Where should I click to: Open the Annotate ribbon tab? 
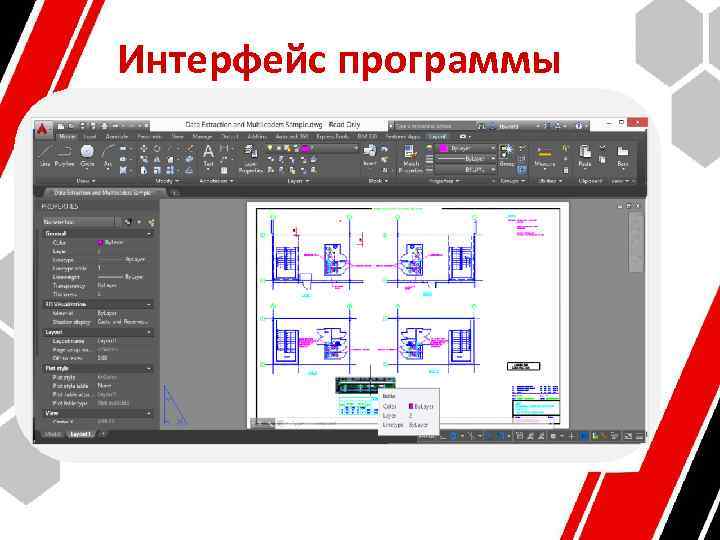pos(117,136)
